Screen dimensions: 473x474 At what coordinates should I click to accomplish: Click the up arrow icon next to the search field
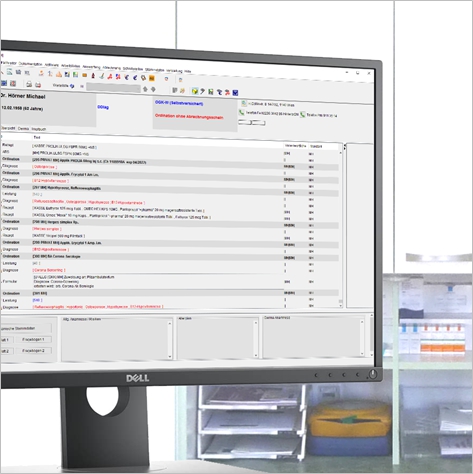[145, 89]
